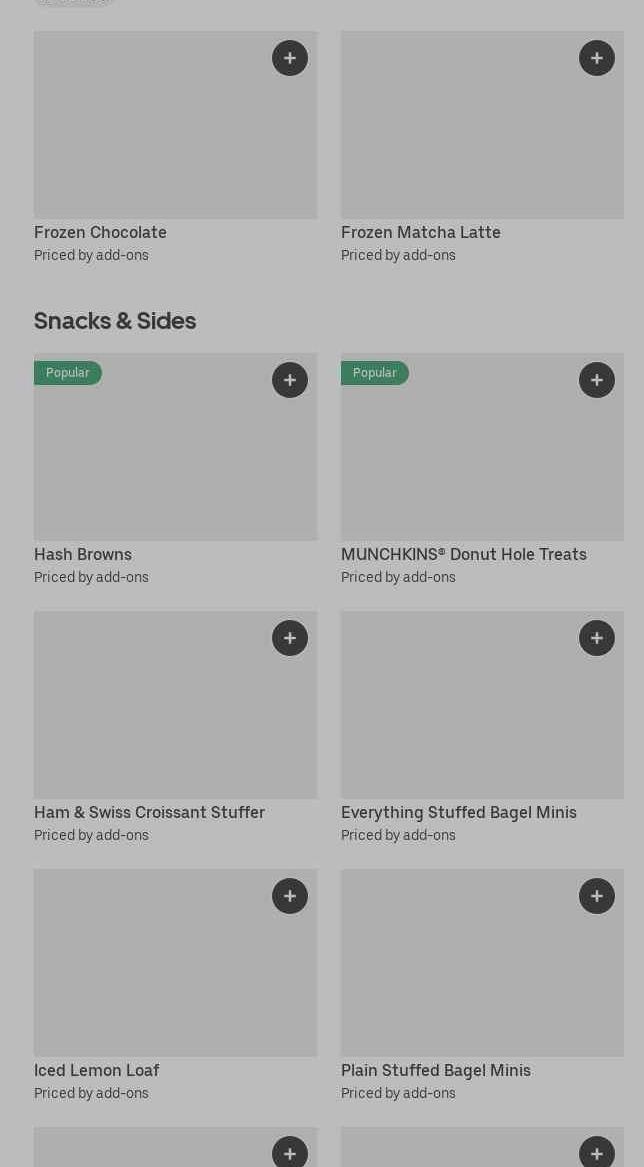
Task: Click the Hash Browns item name
Action: [83, 554]
